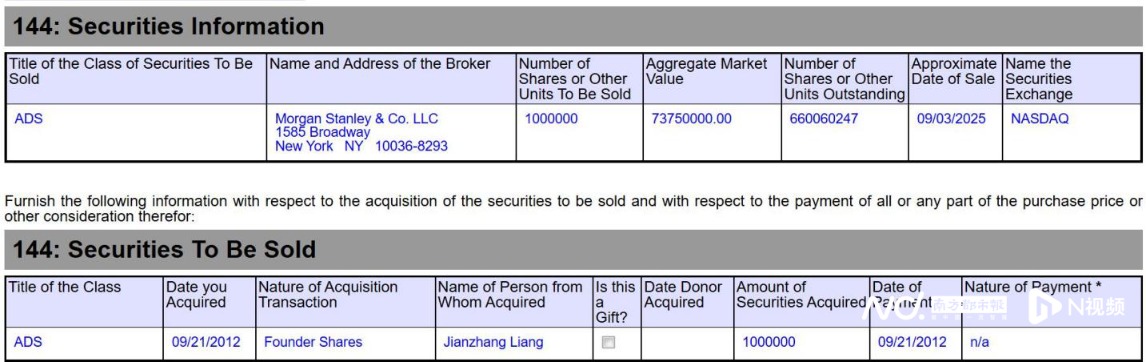
Task: Select the Founder Shares transaction value
Action: pos(313,342)
